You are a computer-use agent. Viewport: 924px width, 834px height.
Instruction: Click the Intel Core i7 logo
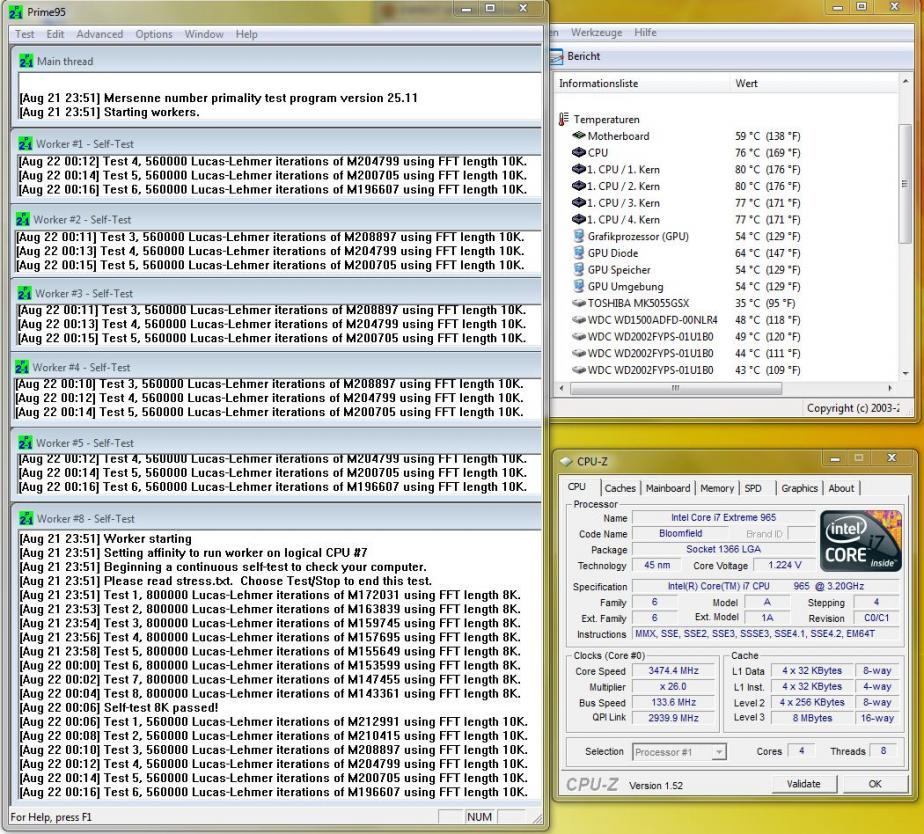pos(860,540)
